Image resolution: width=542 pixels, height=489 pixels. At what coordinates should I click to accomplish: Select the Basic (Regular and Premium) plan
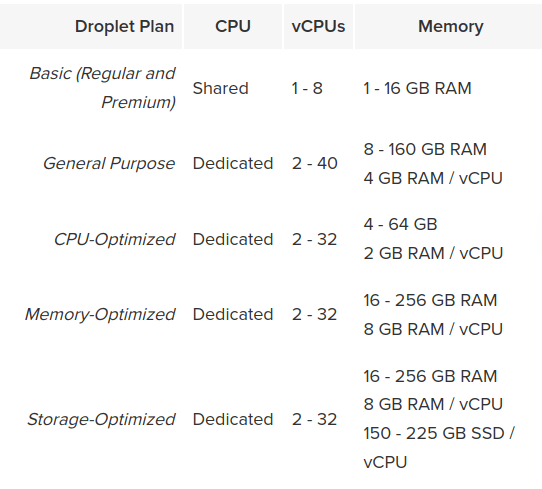point(103,88)
